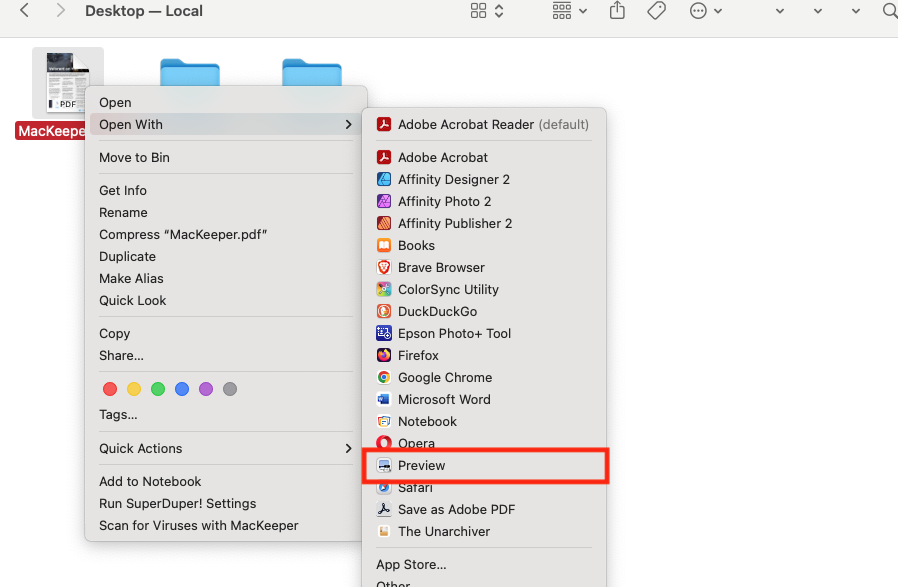Viewport: 898px width, 587px height.
Task: Toggle the icon view grouping control
Action: click(479, 11)
